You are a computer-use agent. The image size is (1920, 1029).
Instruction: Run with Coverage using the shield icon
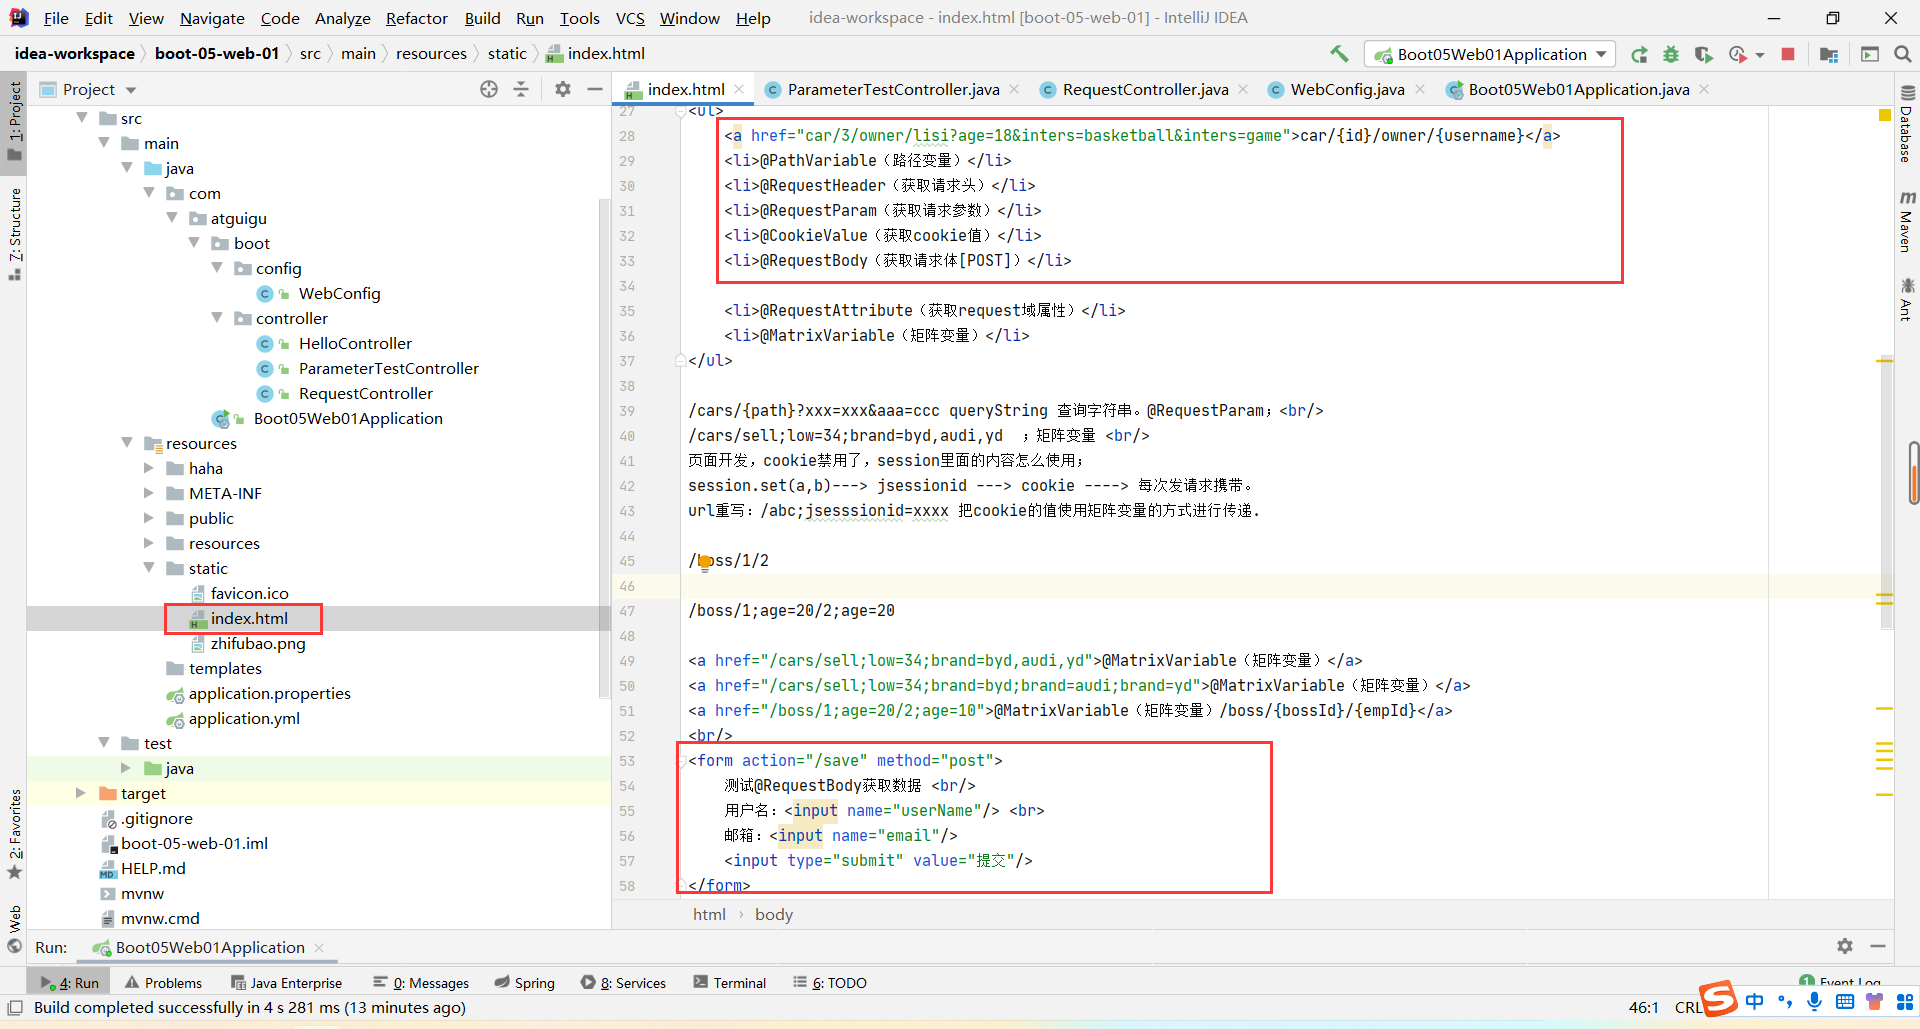pyautogui.click(x=1703, y=55)
